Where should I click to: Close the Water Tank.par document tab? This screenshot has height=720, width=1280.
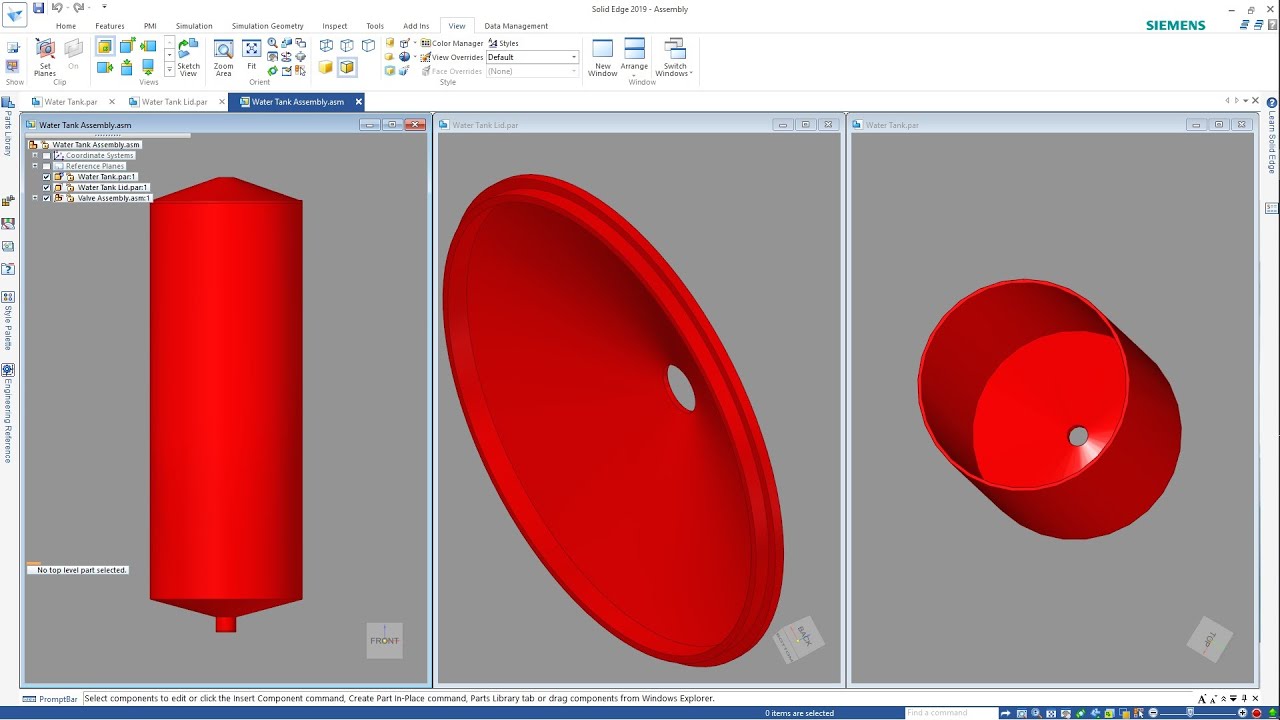(111, 102)
